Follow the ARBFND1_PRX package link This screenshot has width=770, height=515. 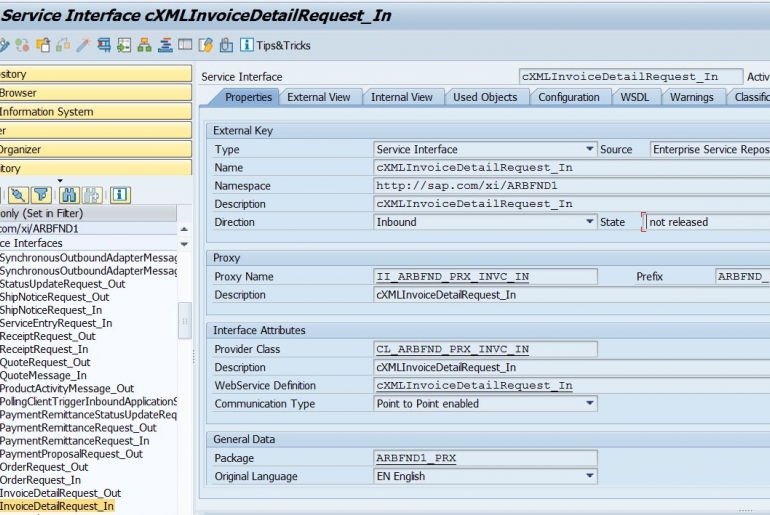click(x=416, y=458)
